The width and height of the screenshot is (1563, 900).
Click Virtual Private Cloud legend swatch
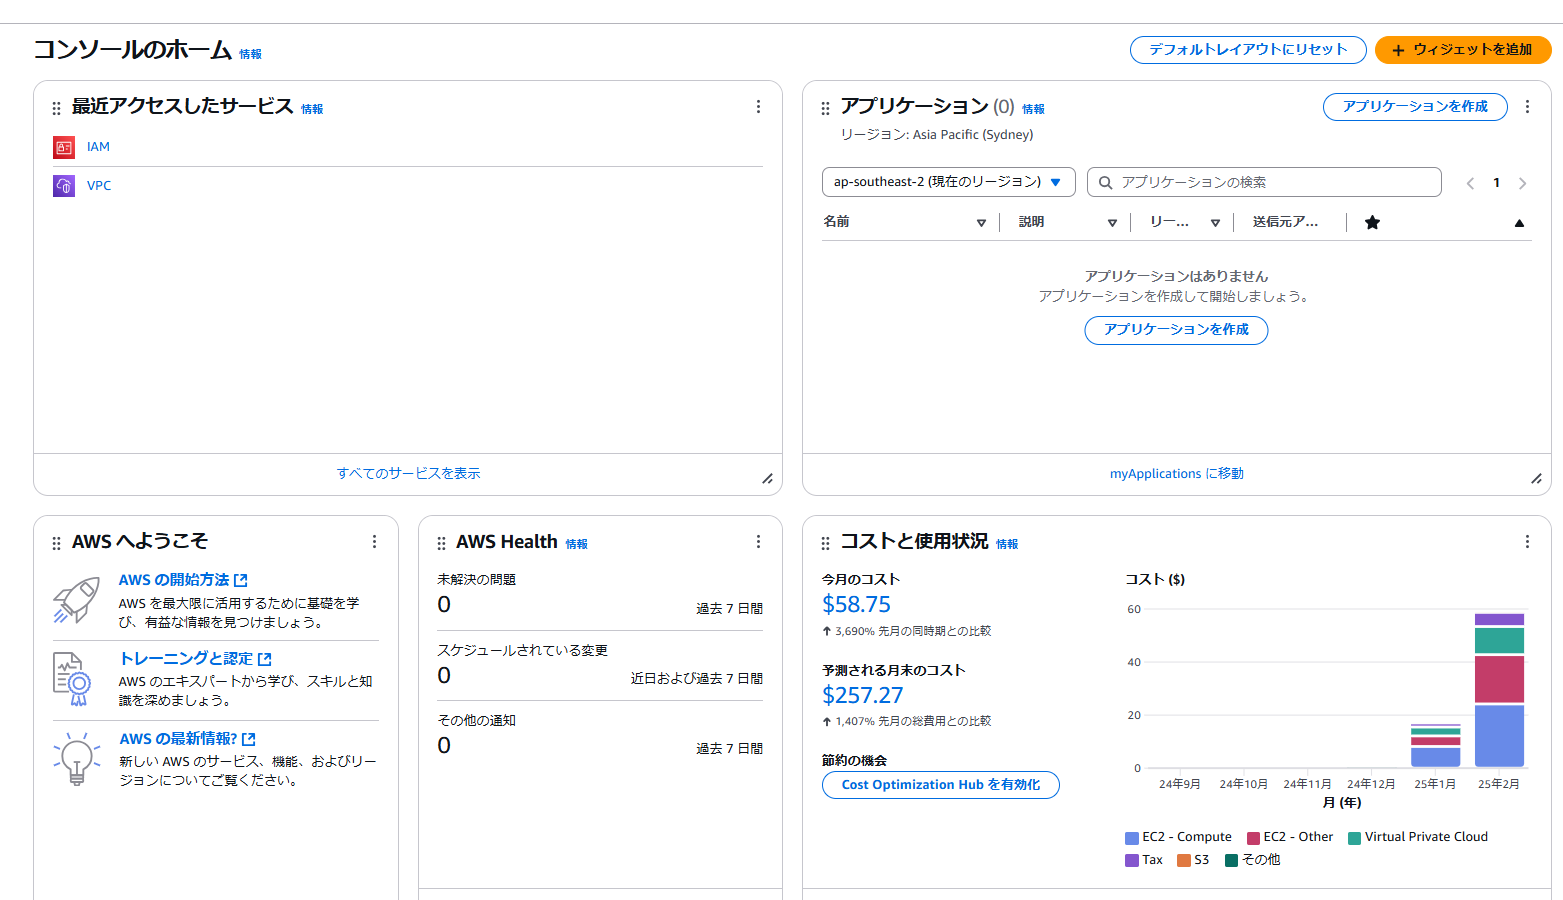[1354, 838]
